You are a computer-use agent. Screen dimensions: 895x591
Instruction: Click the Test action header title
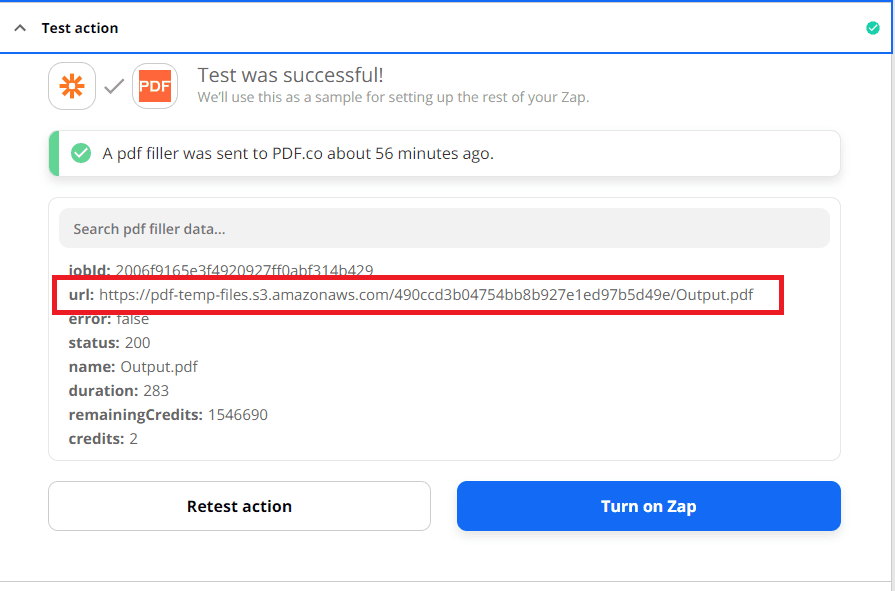click(x=80, y=28)
